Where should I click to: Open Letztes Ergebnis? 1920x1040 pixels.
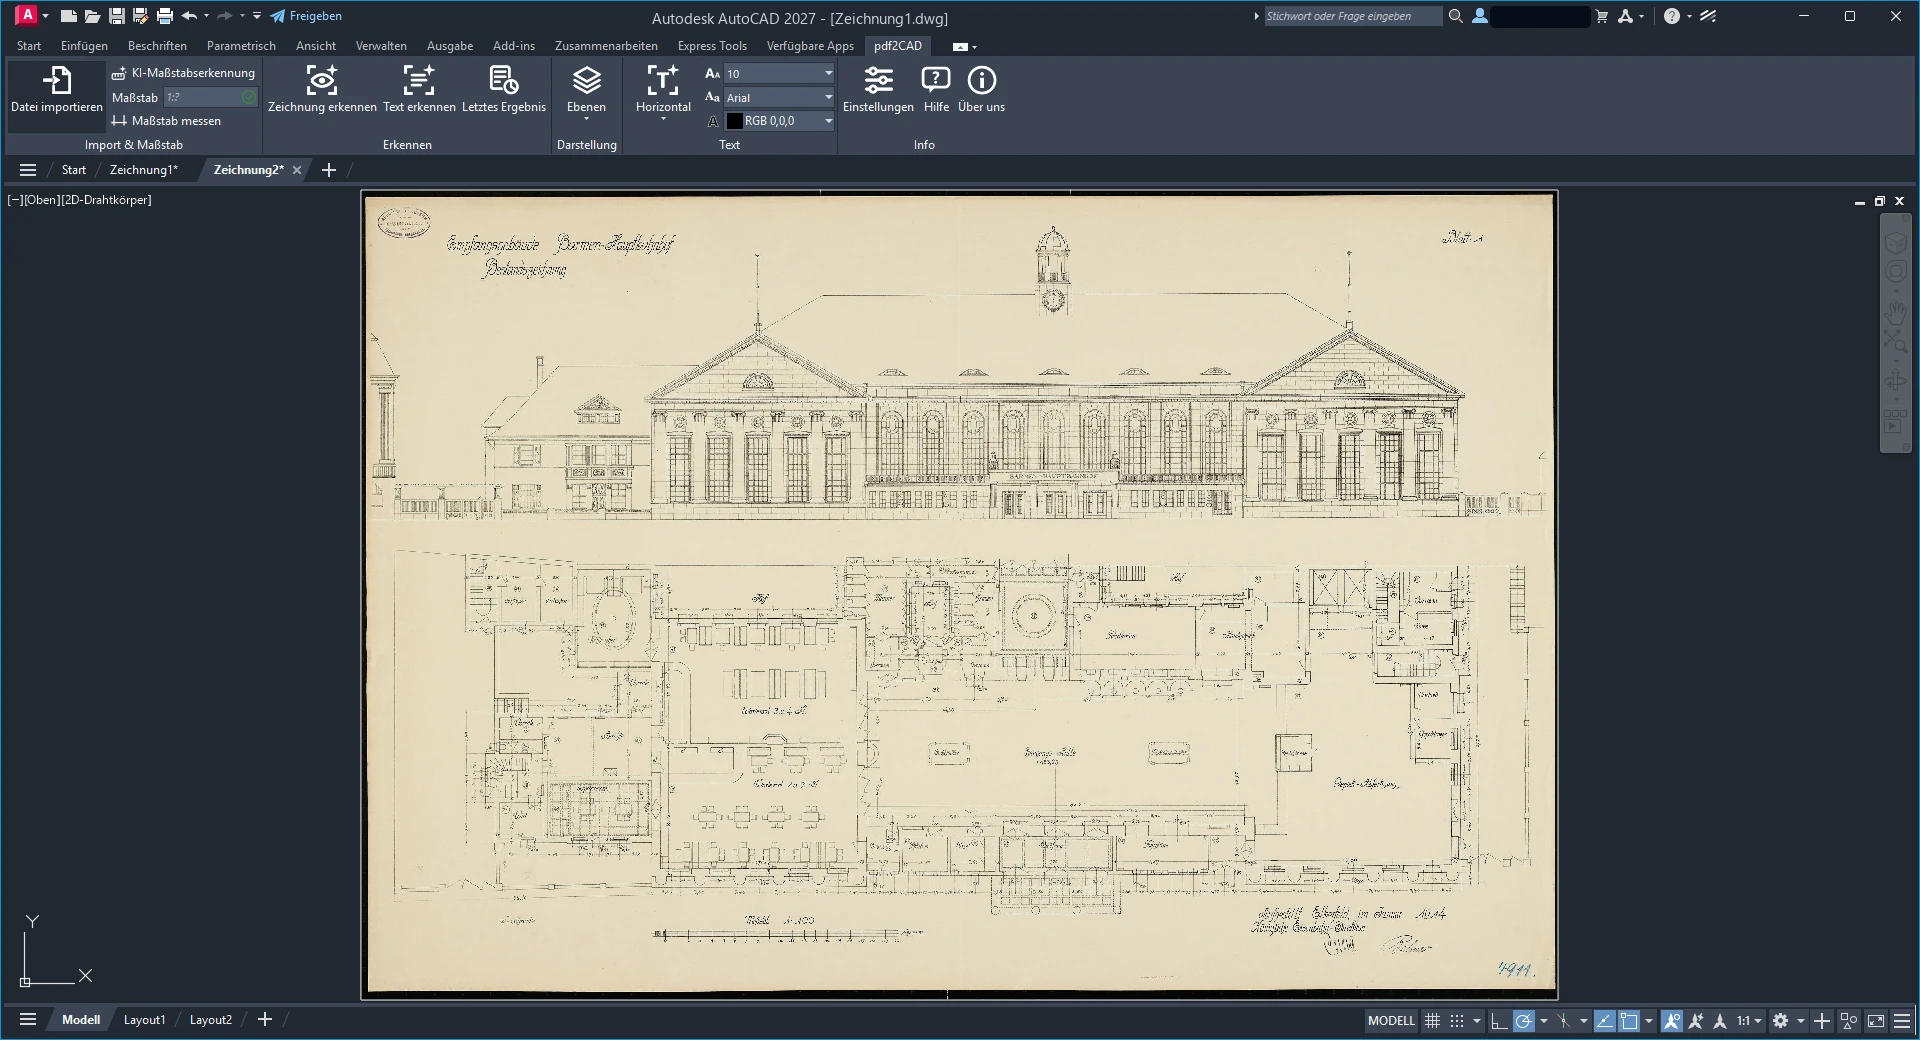pyautogui.click(x=504, y=89)
